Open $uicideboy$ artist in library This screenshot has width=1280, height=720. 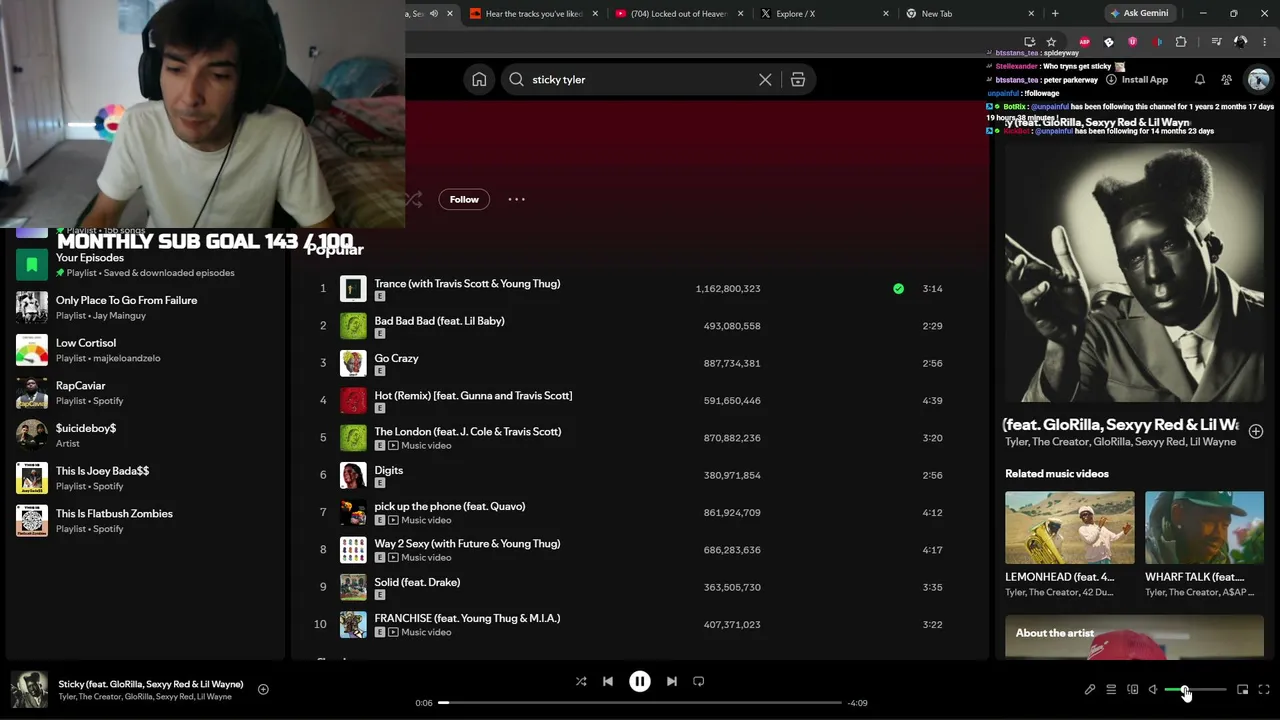[145, 435]
